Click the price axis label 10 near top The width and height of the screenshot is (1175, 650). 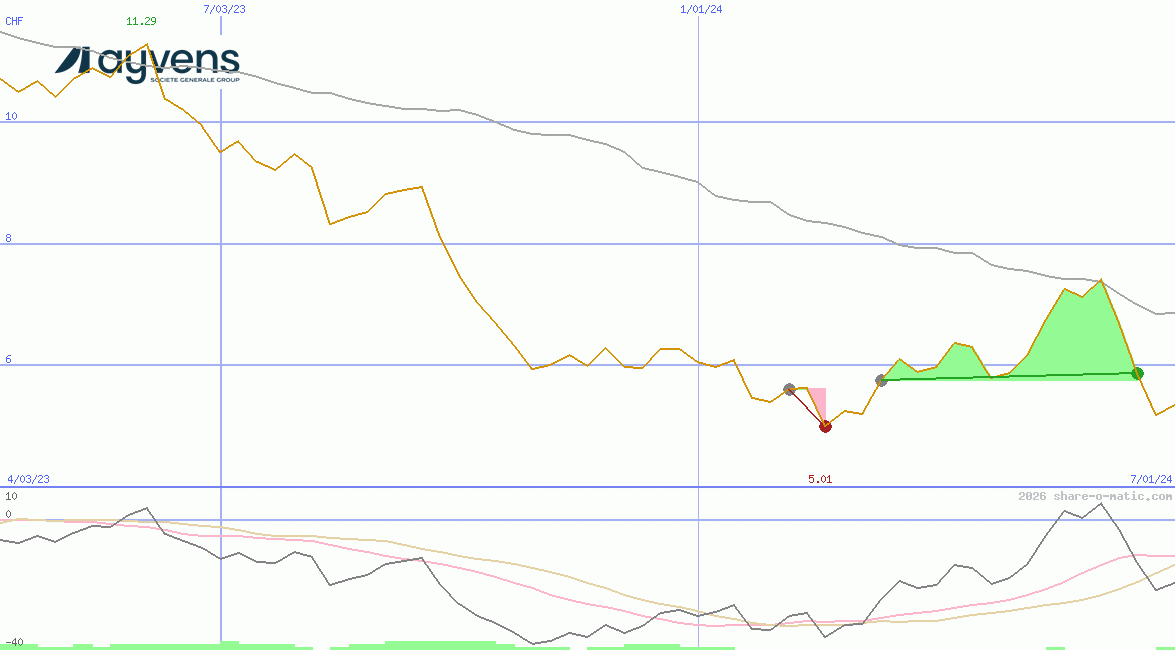click(11, 116)
